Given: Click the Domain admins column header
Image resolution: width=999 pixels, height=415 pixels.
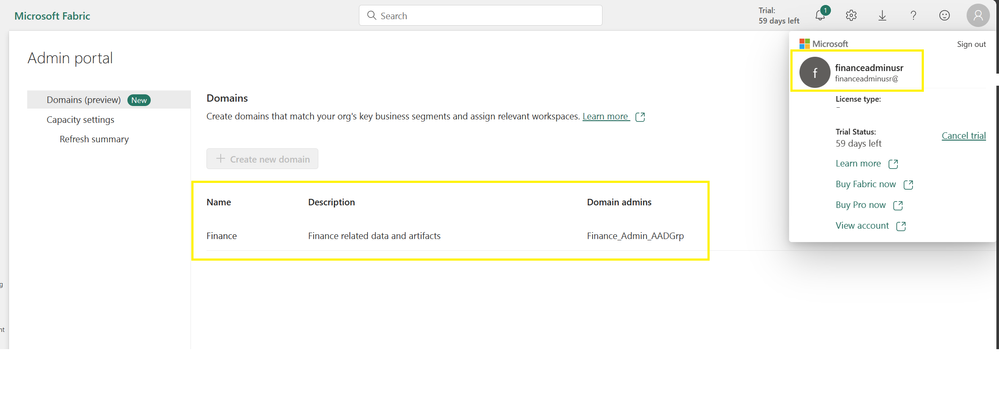Looking at the screenshot, I should click(619, 202).
